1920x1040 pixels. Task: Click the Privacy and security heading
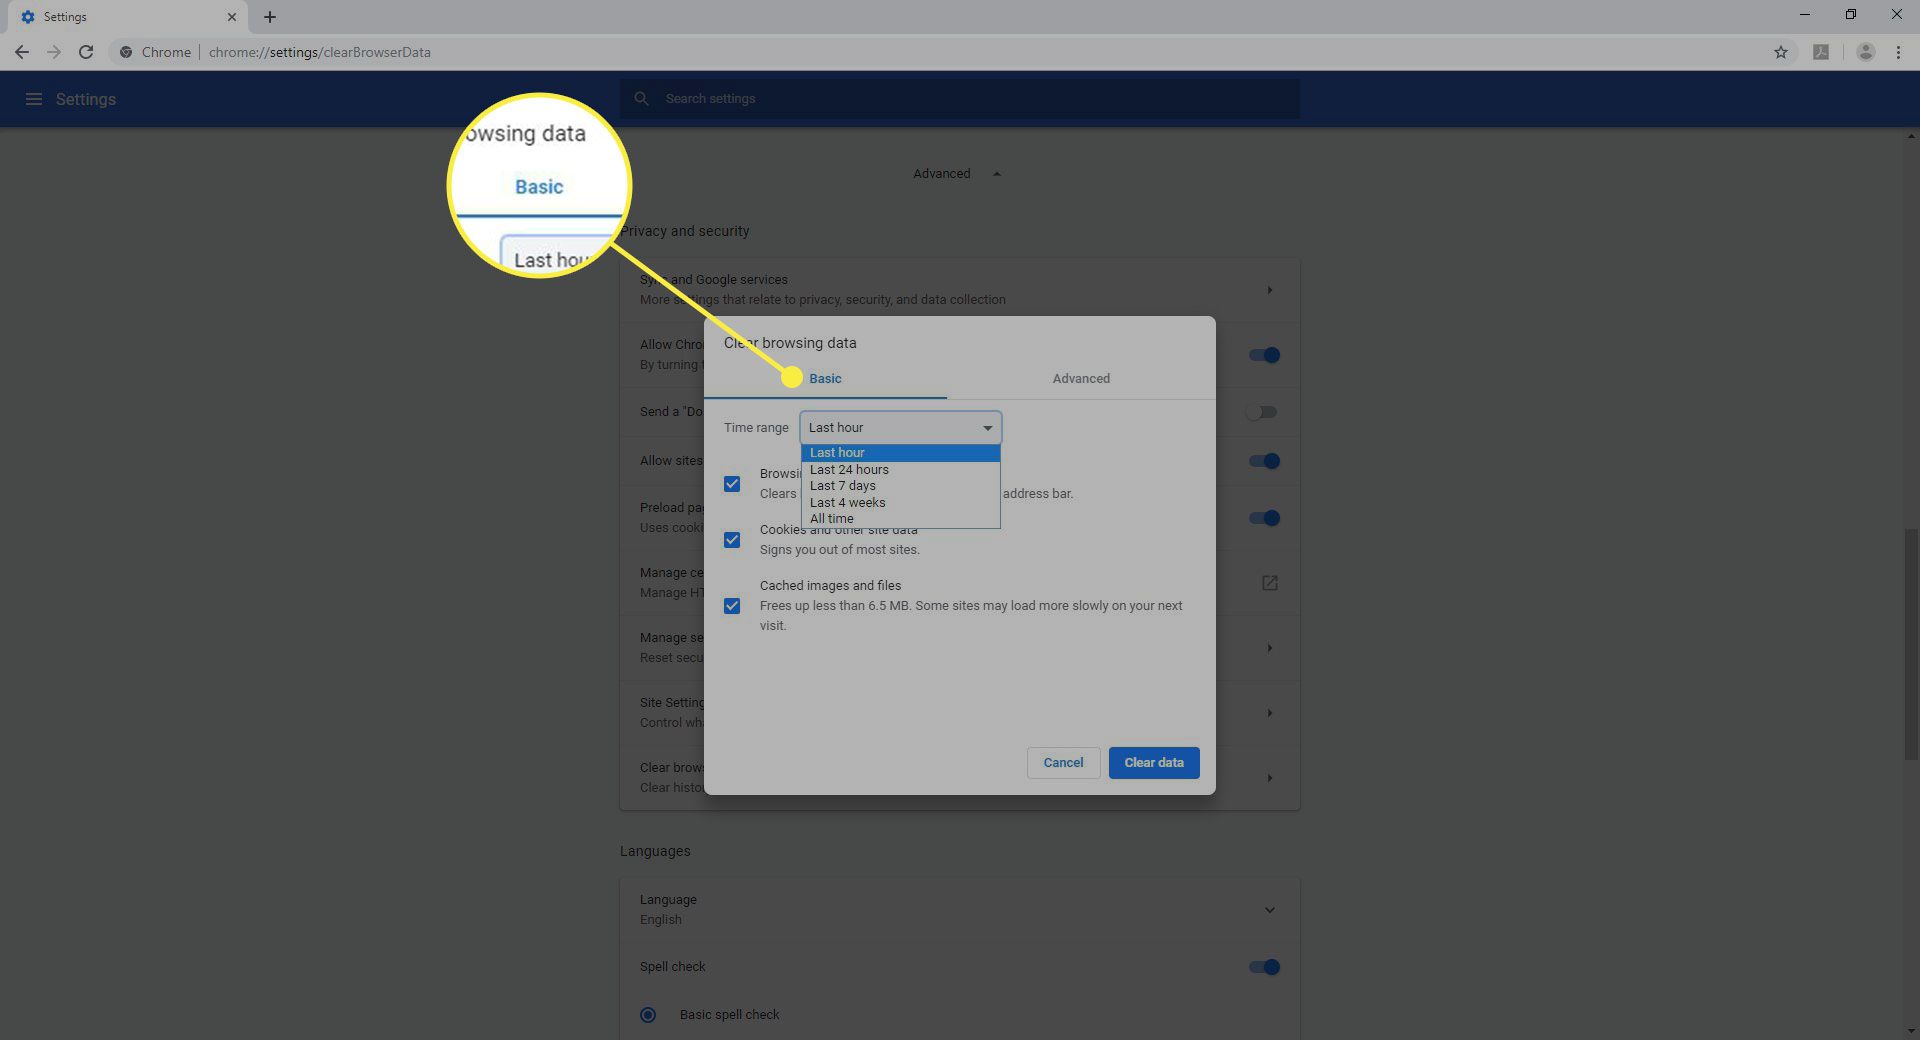tap(685, 231)
